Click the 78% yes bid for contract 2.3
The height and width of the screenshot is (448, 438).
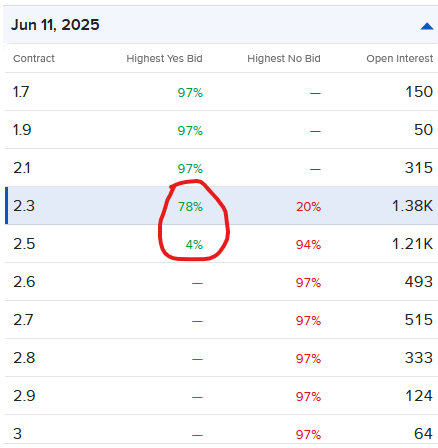190,206
